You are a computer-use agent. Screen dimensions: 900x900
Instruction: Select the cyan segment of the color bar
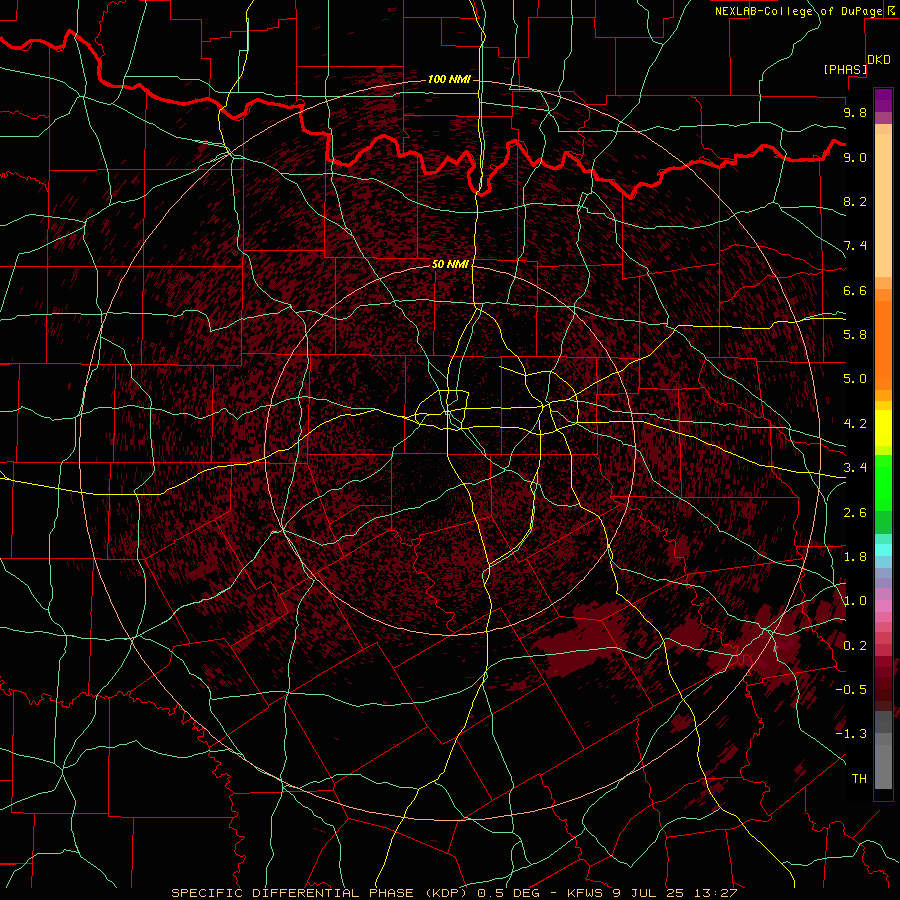click(x=883, y=550)
